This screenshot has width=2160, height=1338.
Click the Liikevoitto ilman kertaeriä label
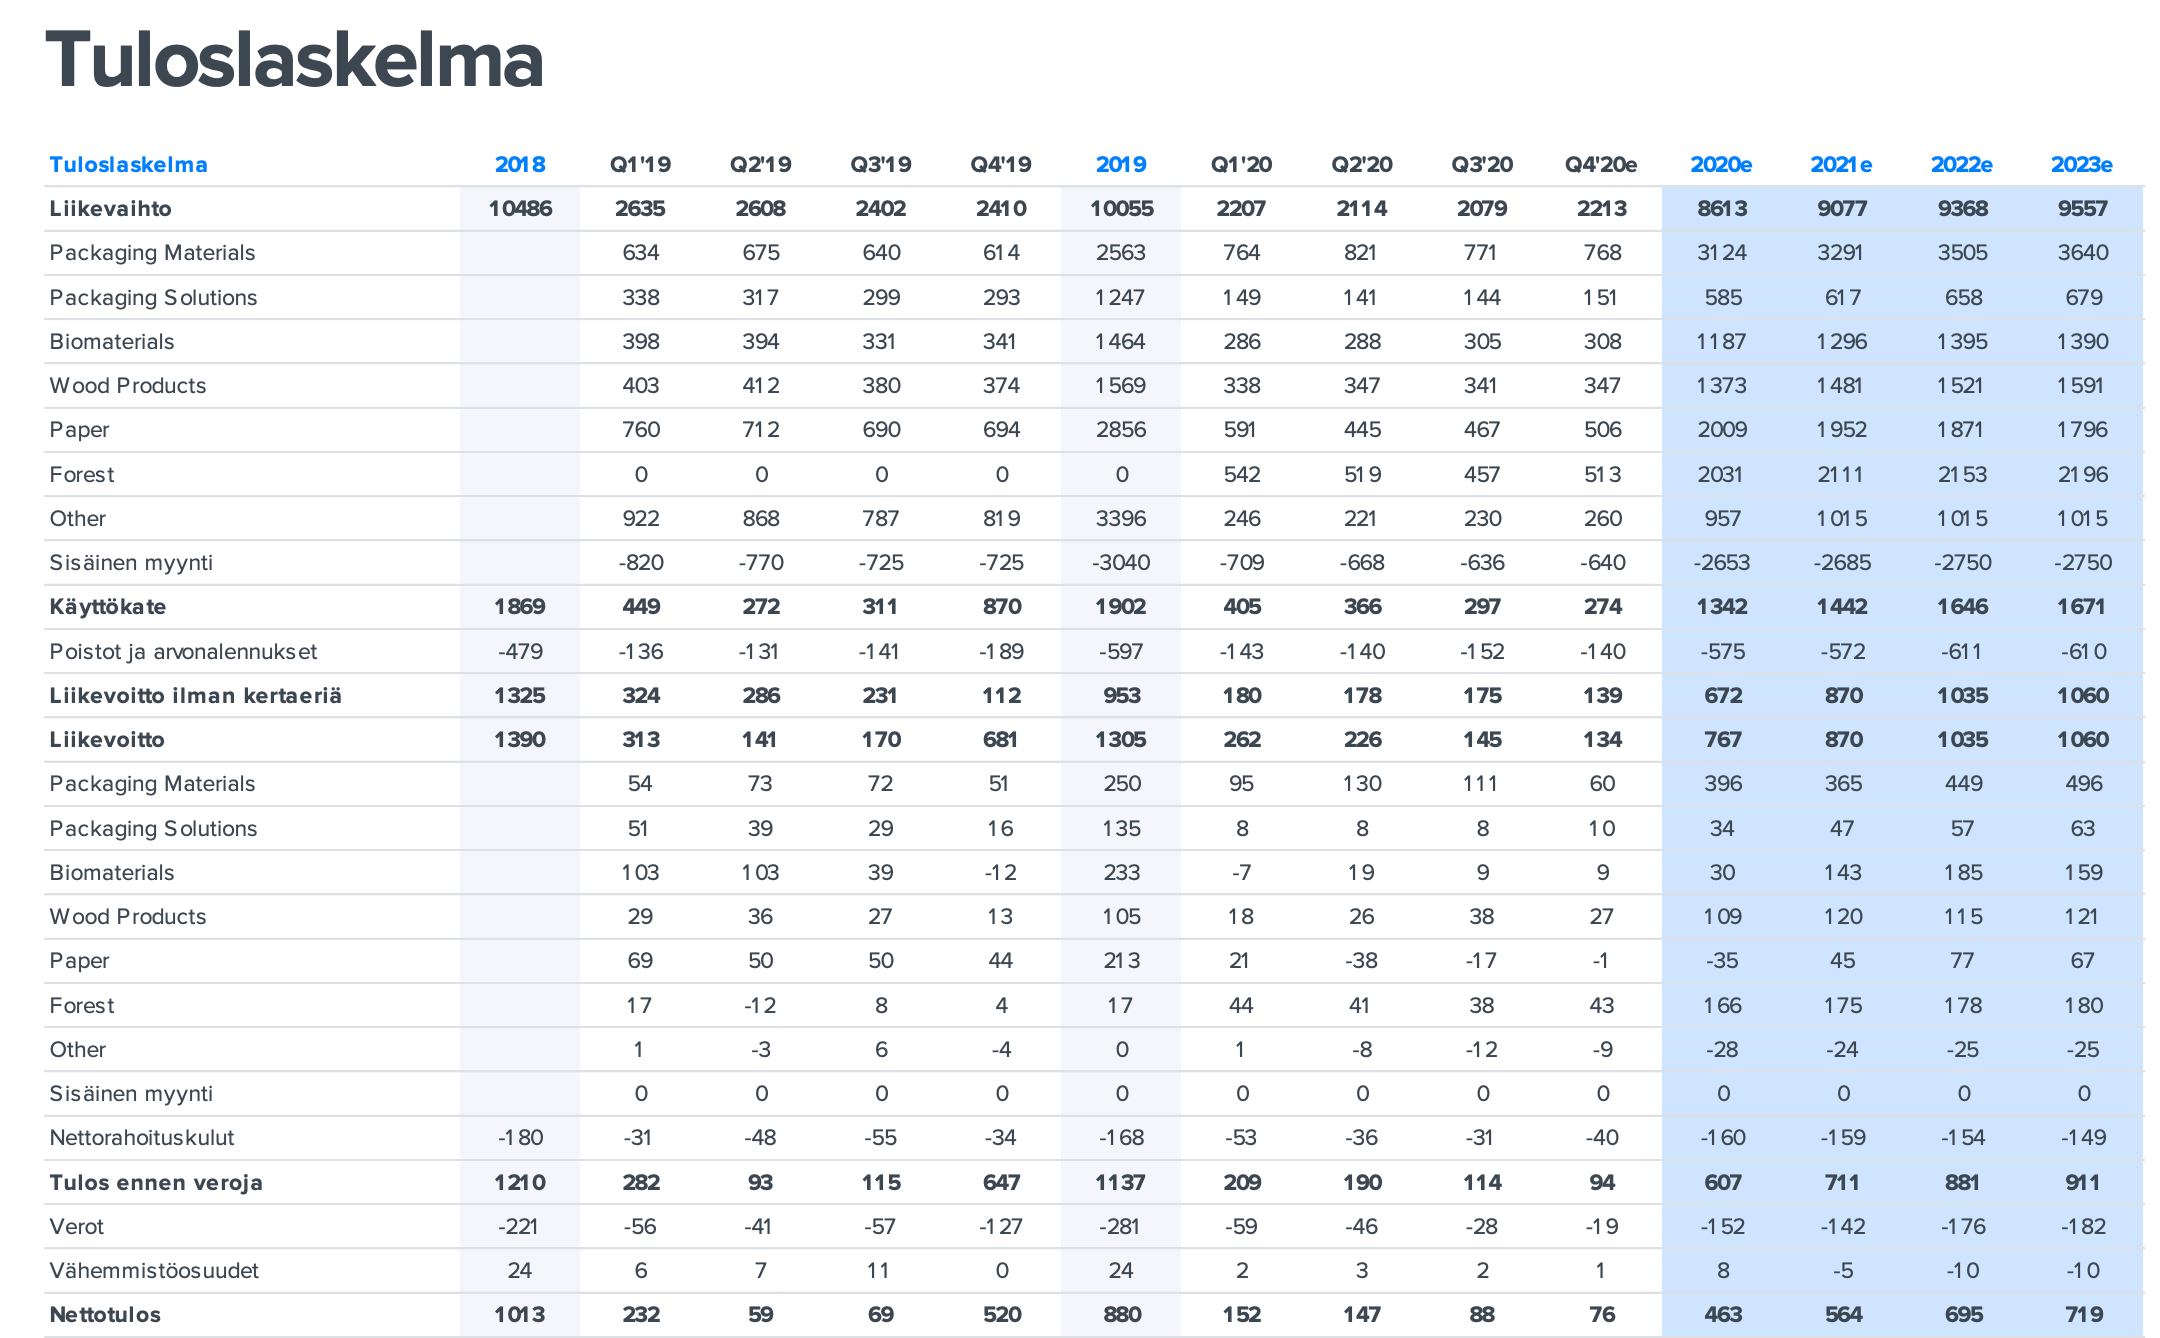pos(195,696)
